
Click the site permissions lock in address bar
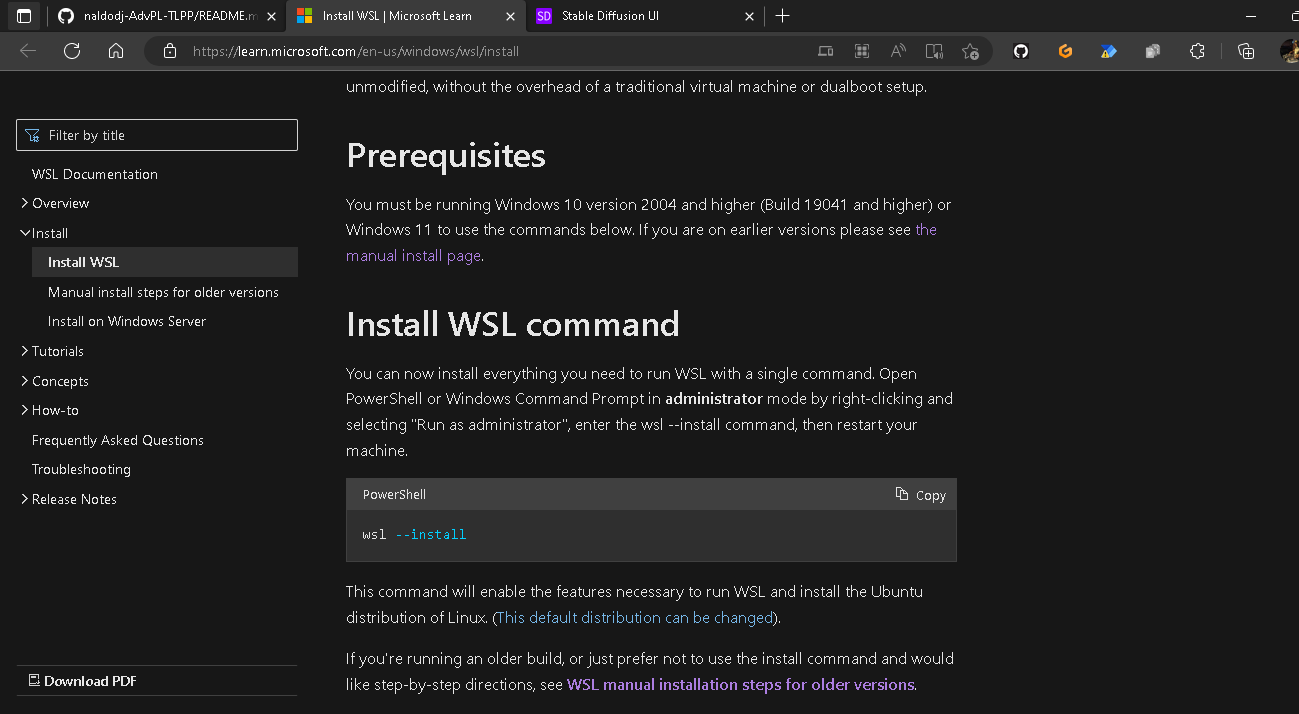(169, 50)
